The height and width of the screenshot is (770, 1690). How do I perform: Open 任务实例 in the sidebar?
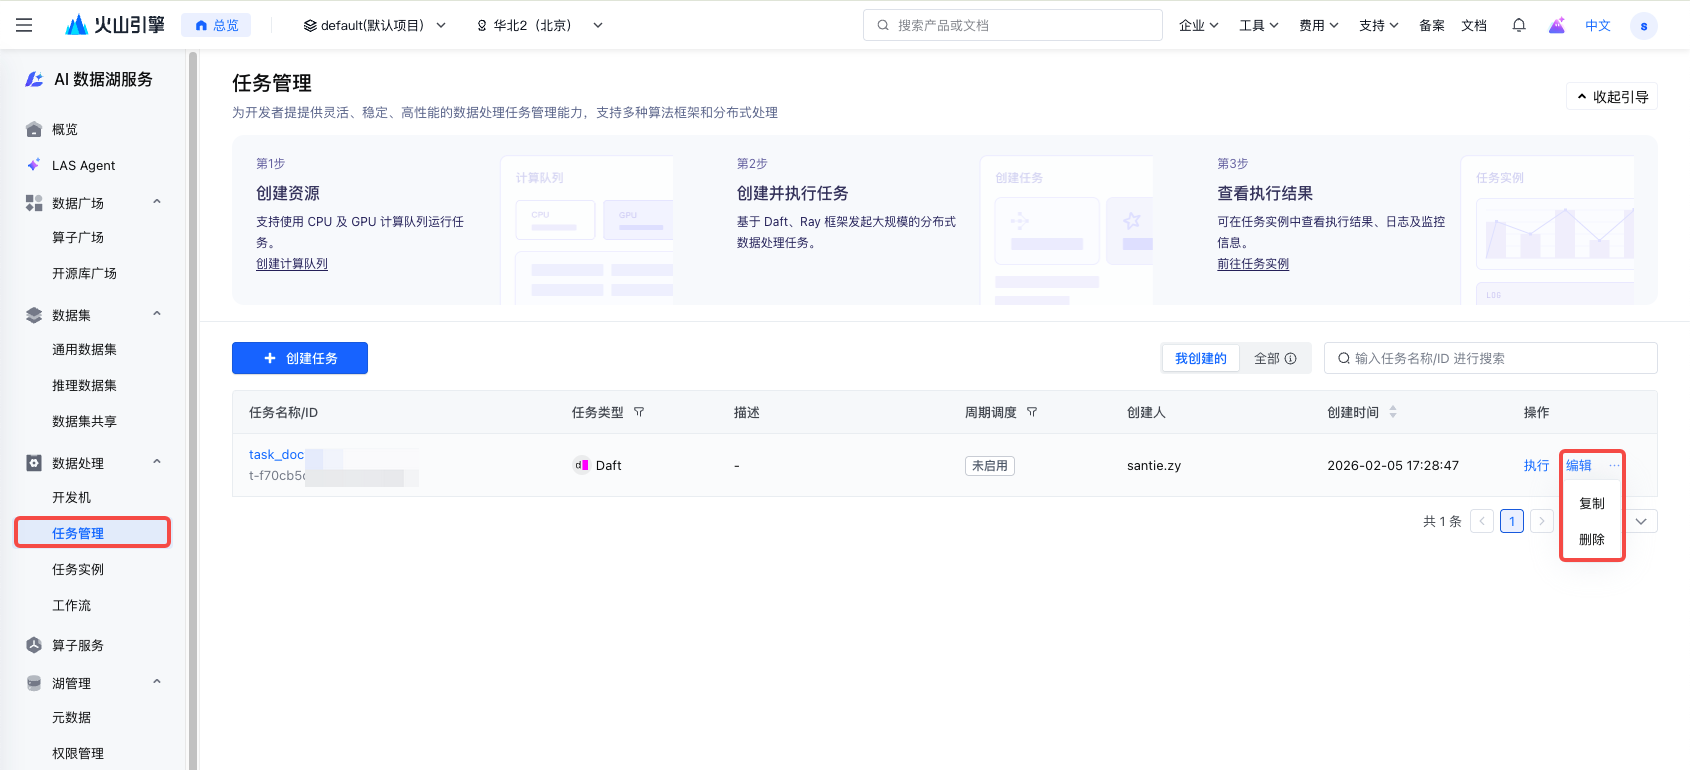click(x=78, y=569)
